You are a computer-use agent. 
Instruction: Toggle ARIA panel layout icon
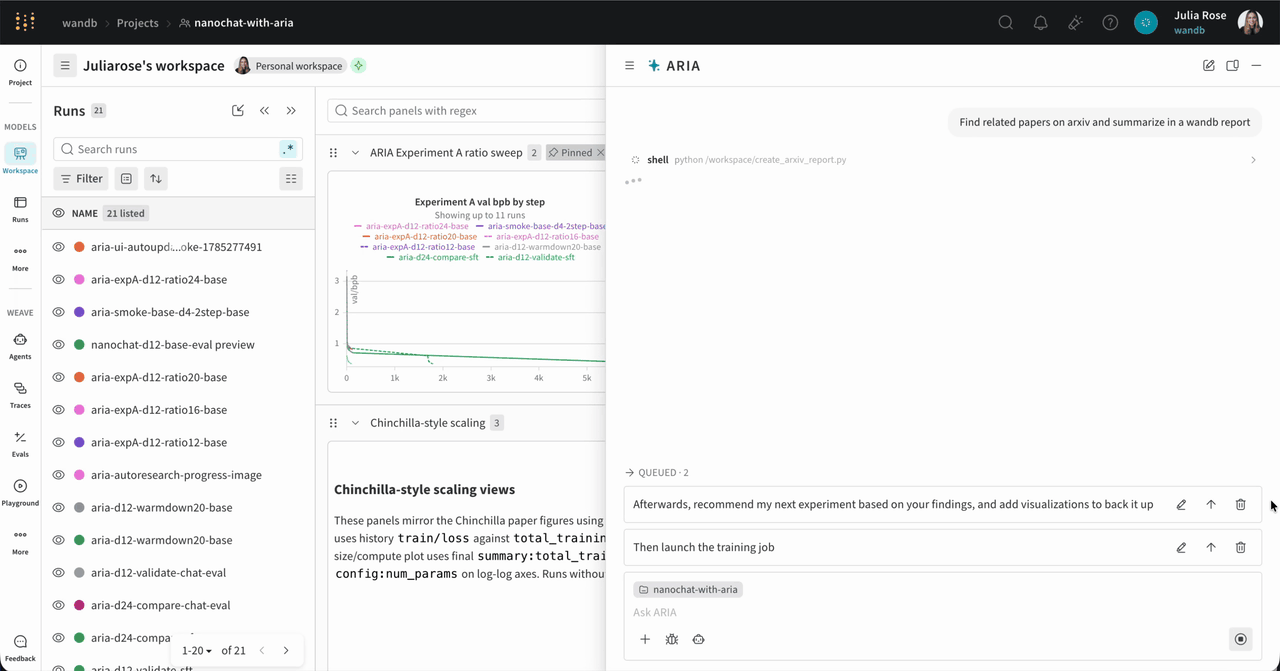tap(1233, 66)
